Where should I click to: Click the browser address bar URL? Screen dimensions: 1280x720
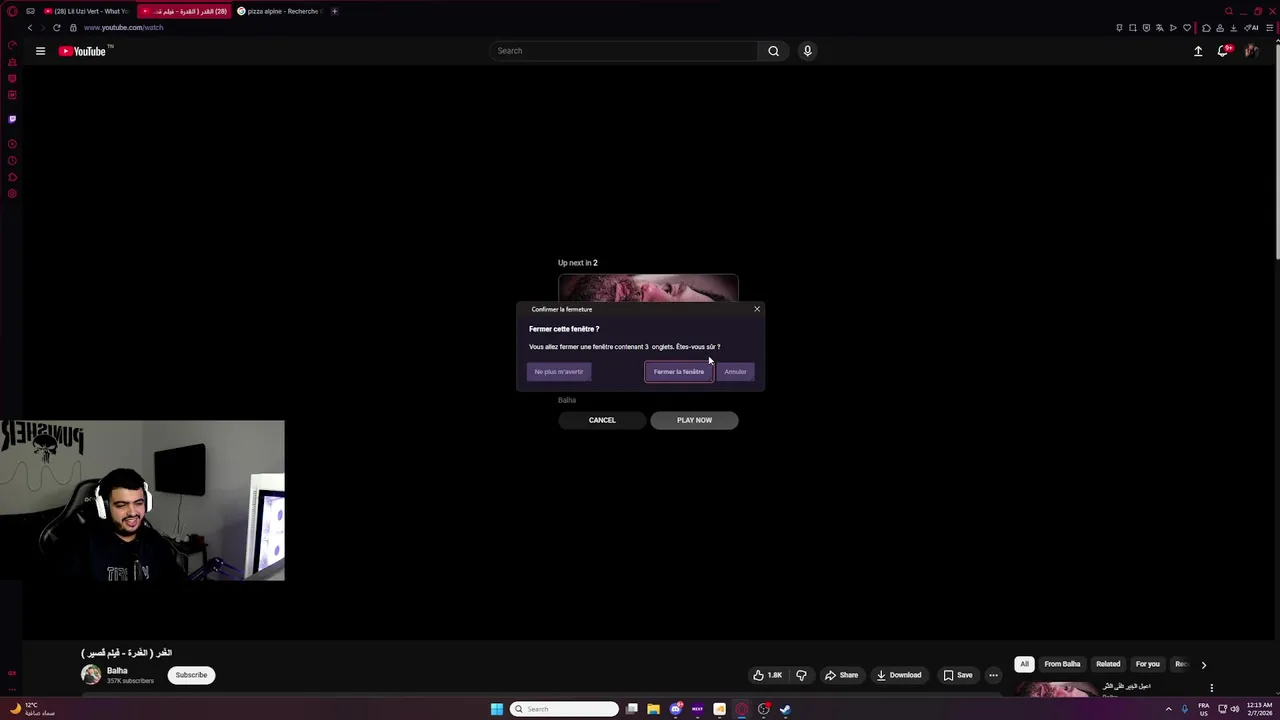tap(123, 27)
